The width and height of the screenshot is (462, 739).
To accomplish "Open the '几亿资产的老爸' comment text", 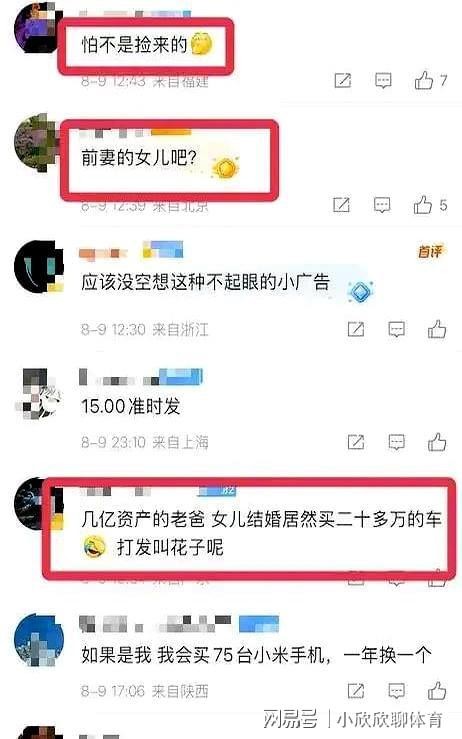I will pos(261,533).
